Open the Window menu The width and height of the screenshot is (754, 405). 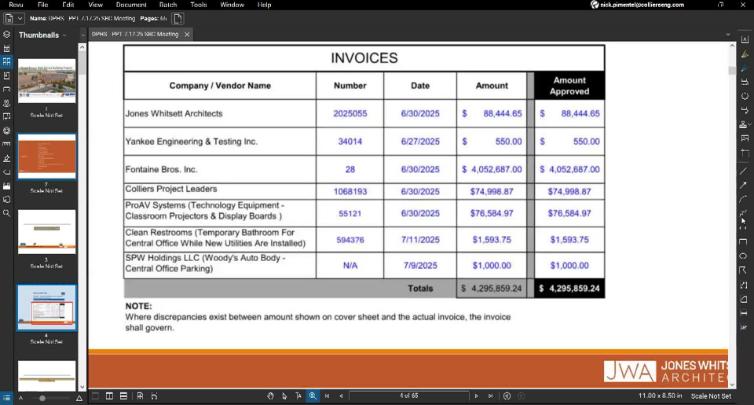click(232, 5)
